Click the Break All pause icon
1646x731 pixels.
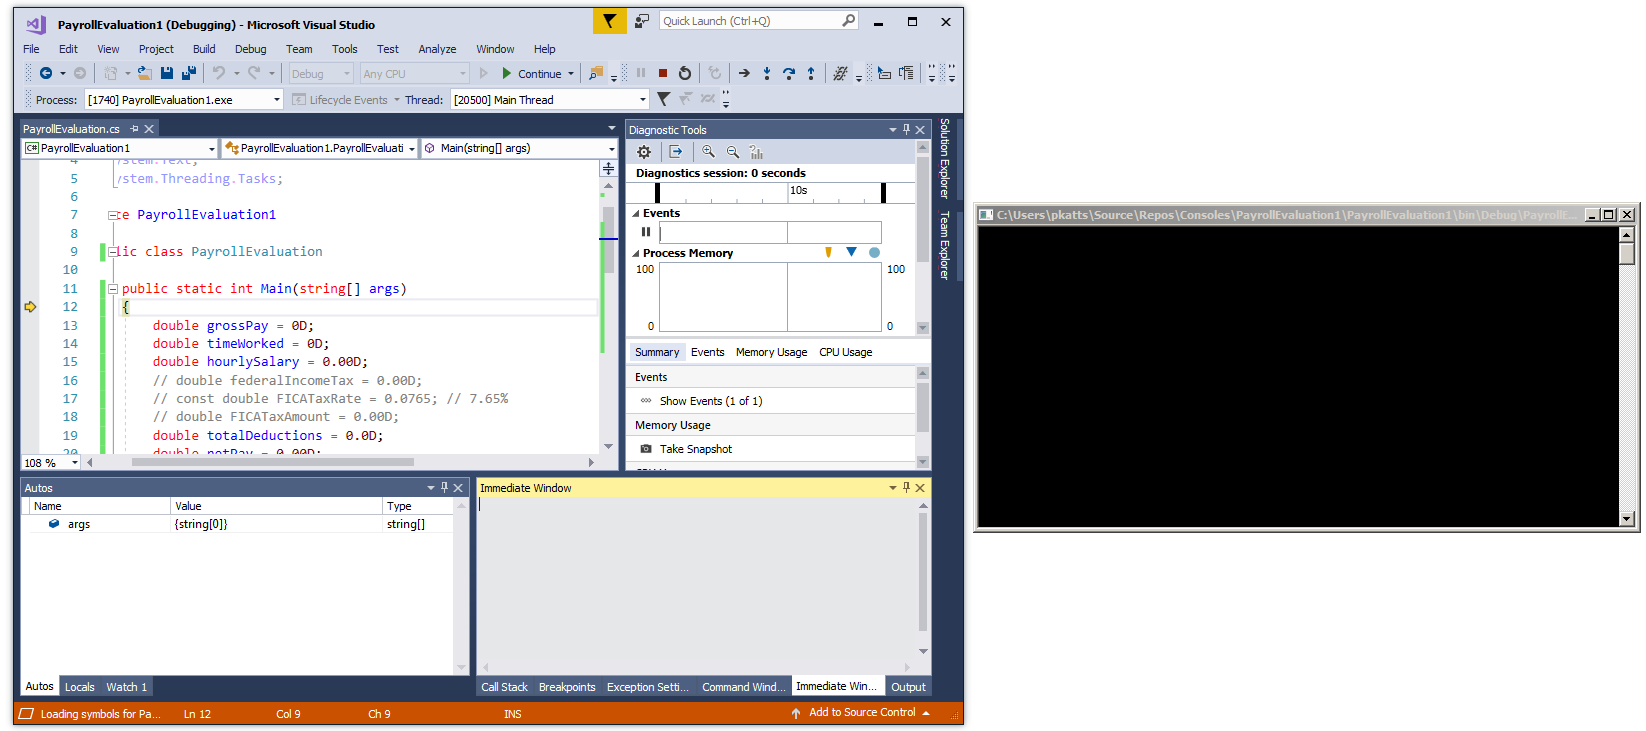tap(641, 73)
